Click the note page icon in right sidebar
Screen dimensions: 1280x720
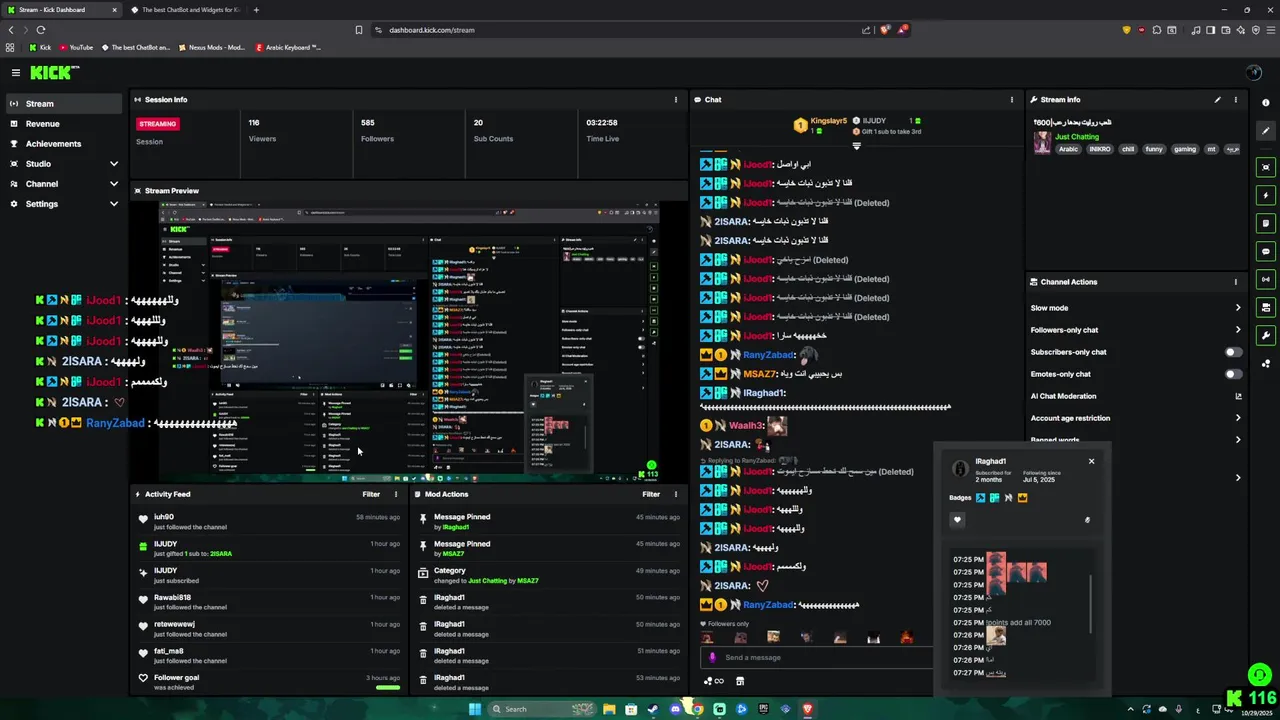click(x=1266, y=223)
